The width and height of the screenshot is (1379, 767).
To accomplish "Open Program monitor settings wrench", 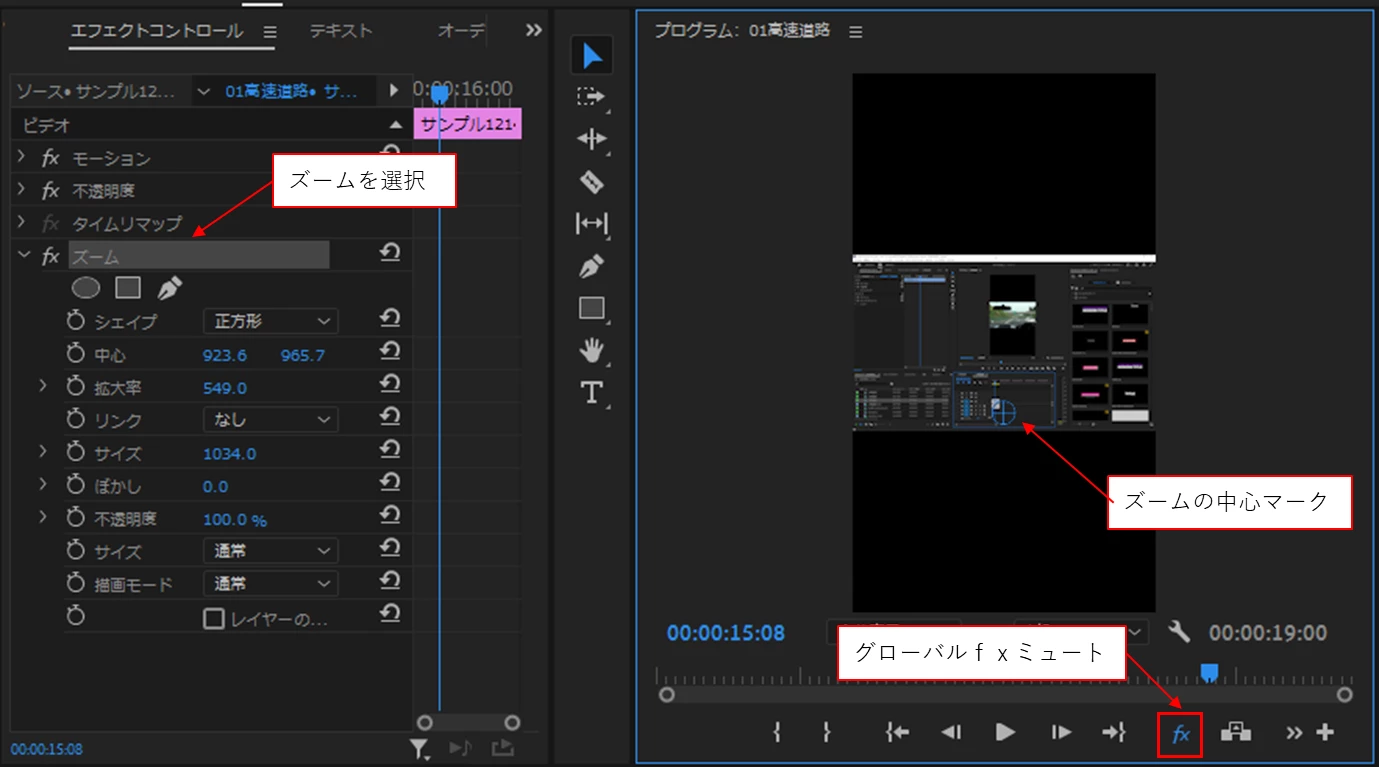I will [1180, 632].
